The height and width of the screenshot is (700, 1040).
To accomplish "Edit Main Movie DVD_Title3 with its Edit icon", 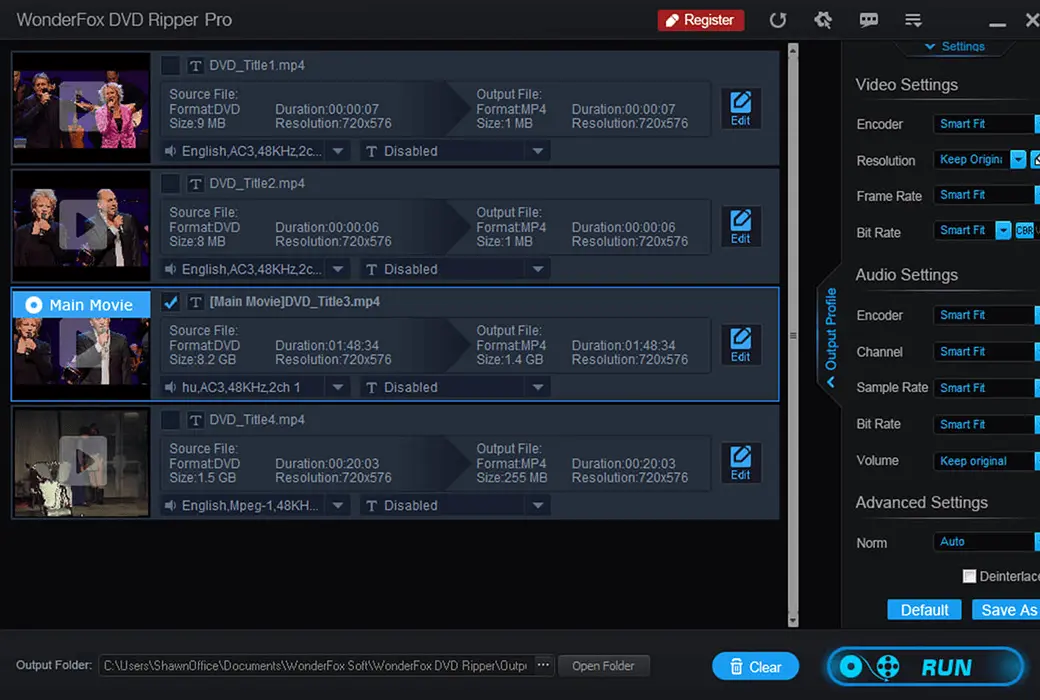I will [740, 345].
